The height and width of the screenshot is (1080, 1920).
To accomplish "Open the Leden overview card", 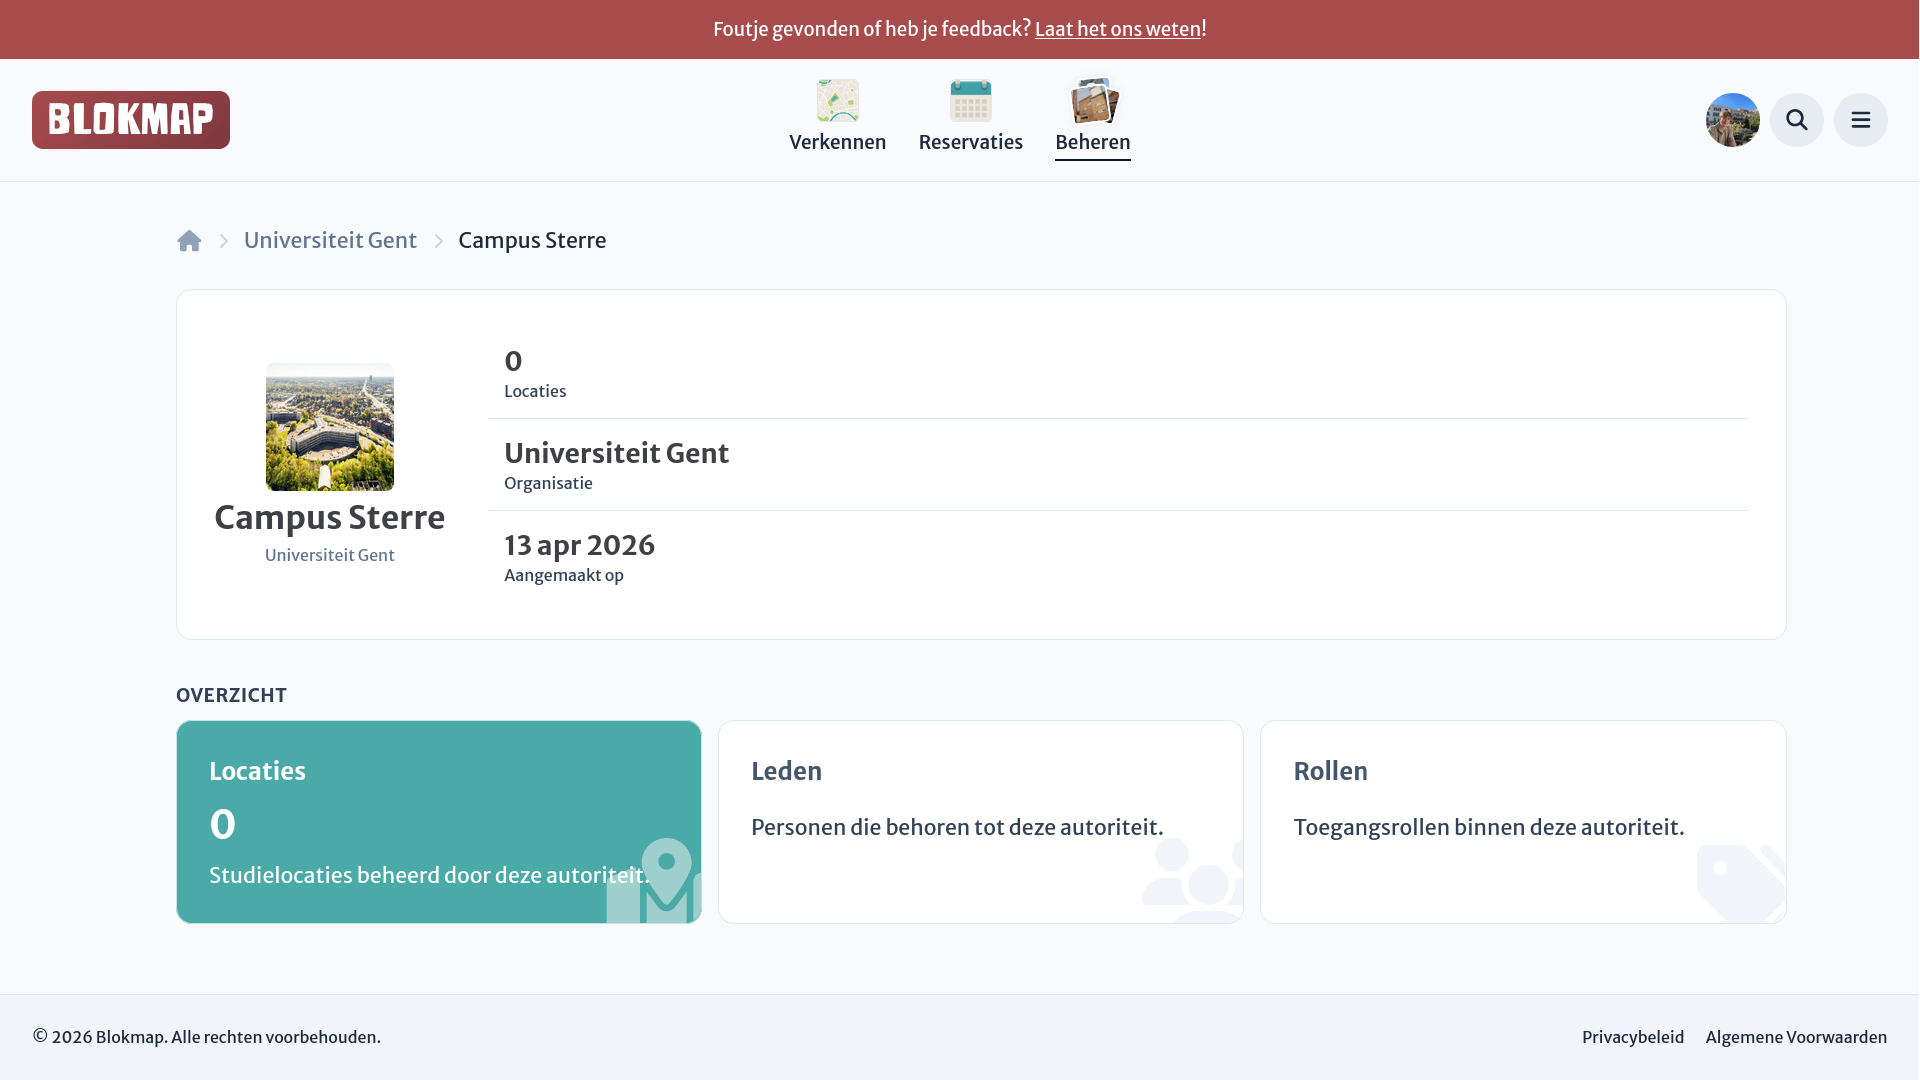I will (x=981, y=822).
